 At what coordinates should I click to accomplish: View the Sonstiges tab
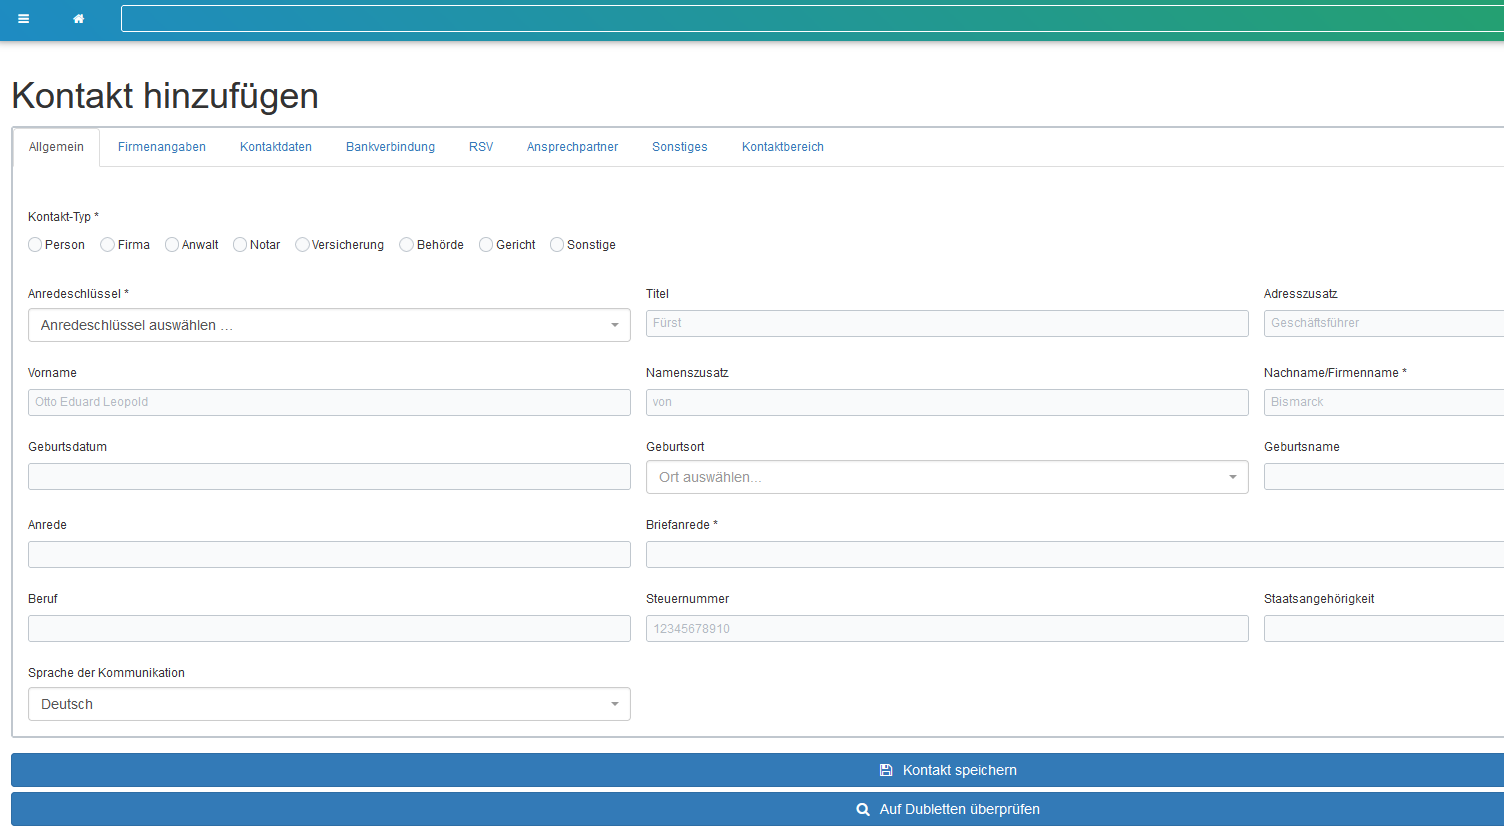coord(680,147)
